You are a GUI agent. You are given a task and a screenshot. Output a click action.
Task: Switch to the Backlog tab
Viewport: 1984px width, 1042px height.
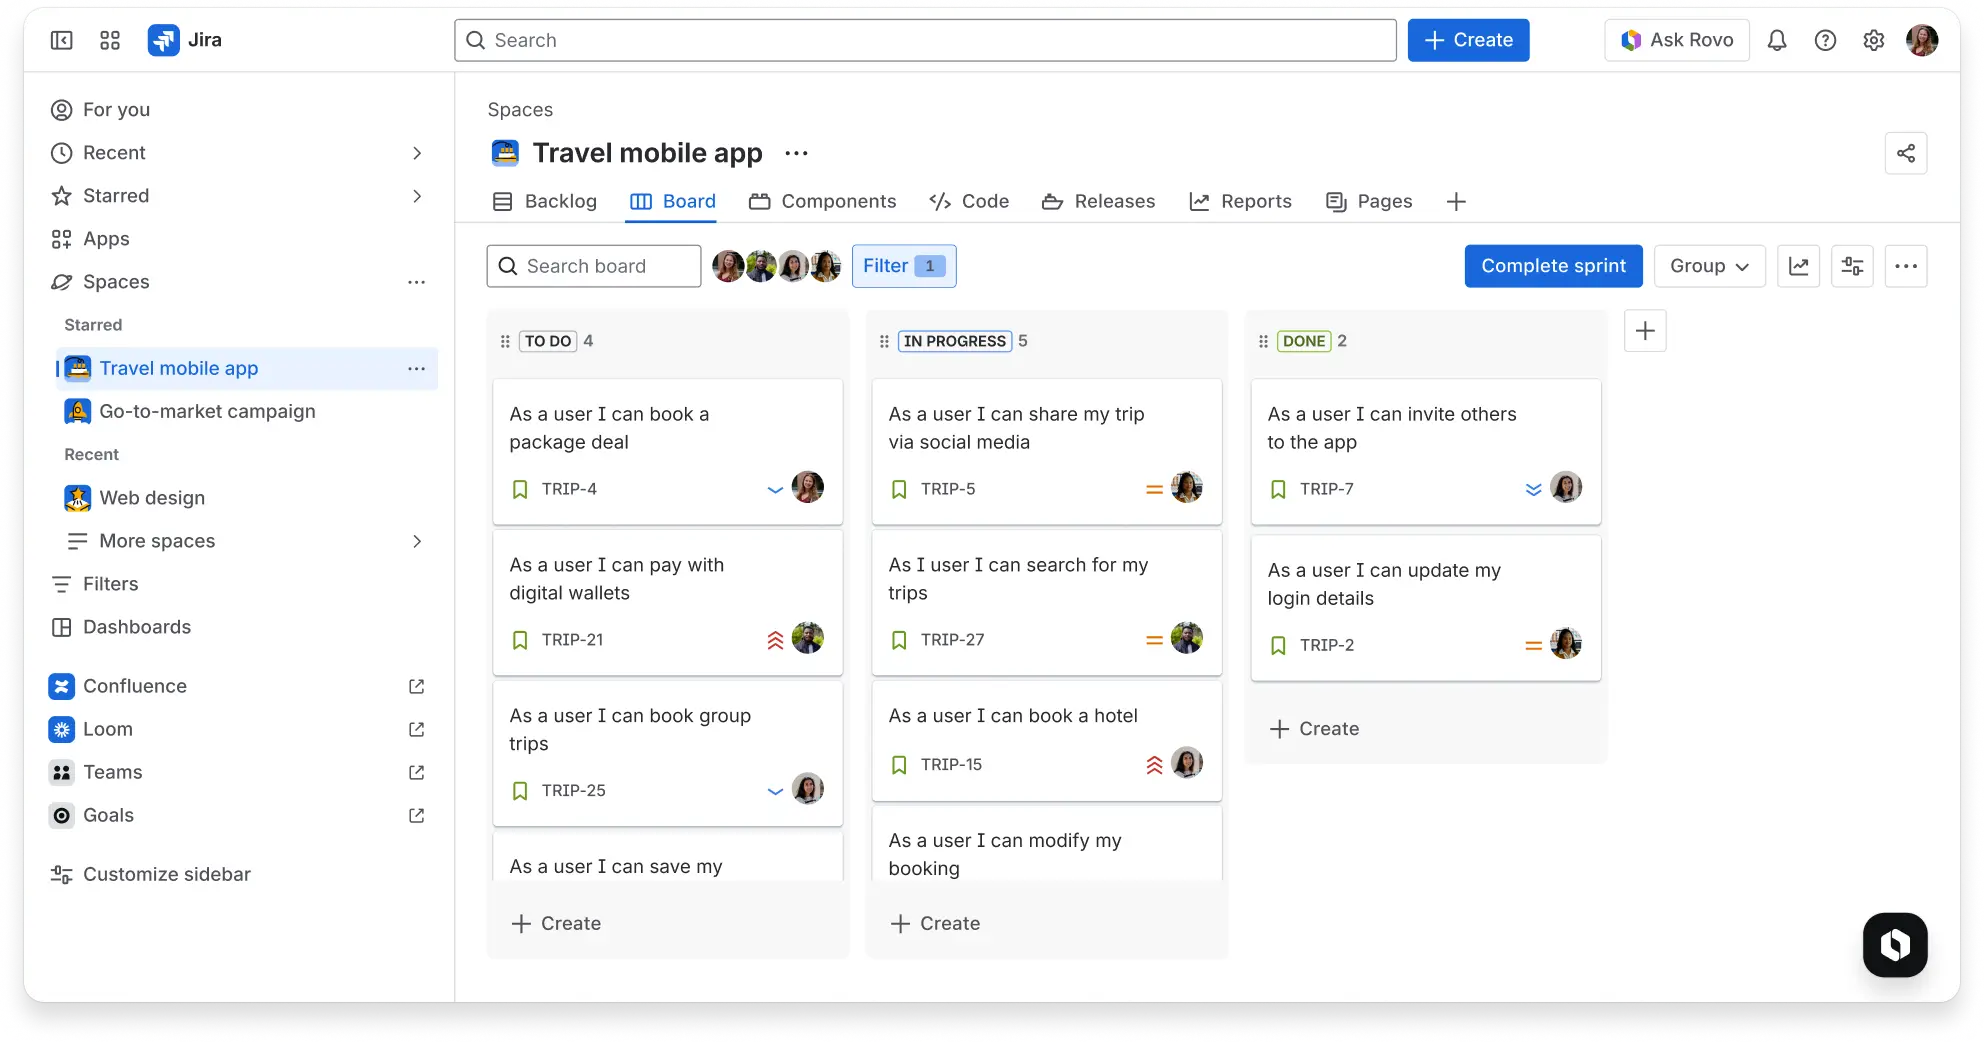[x=545, y=202]
